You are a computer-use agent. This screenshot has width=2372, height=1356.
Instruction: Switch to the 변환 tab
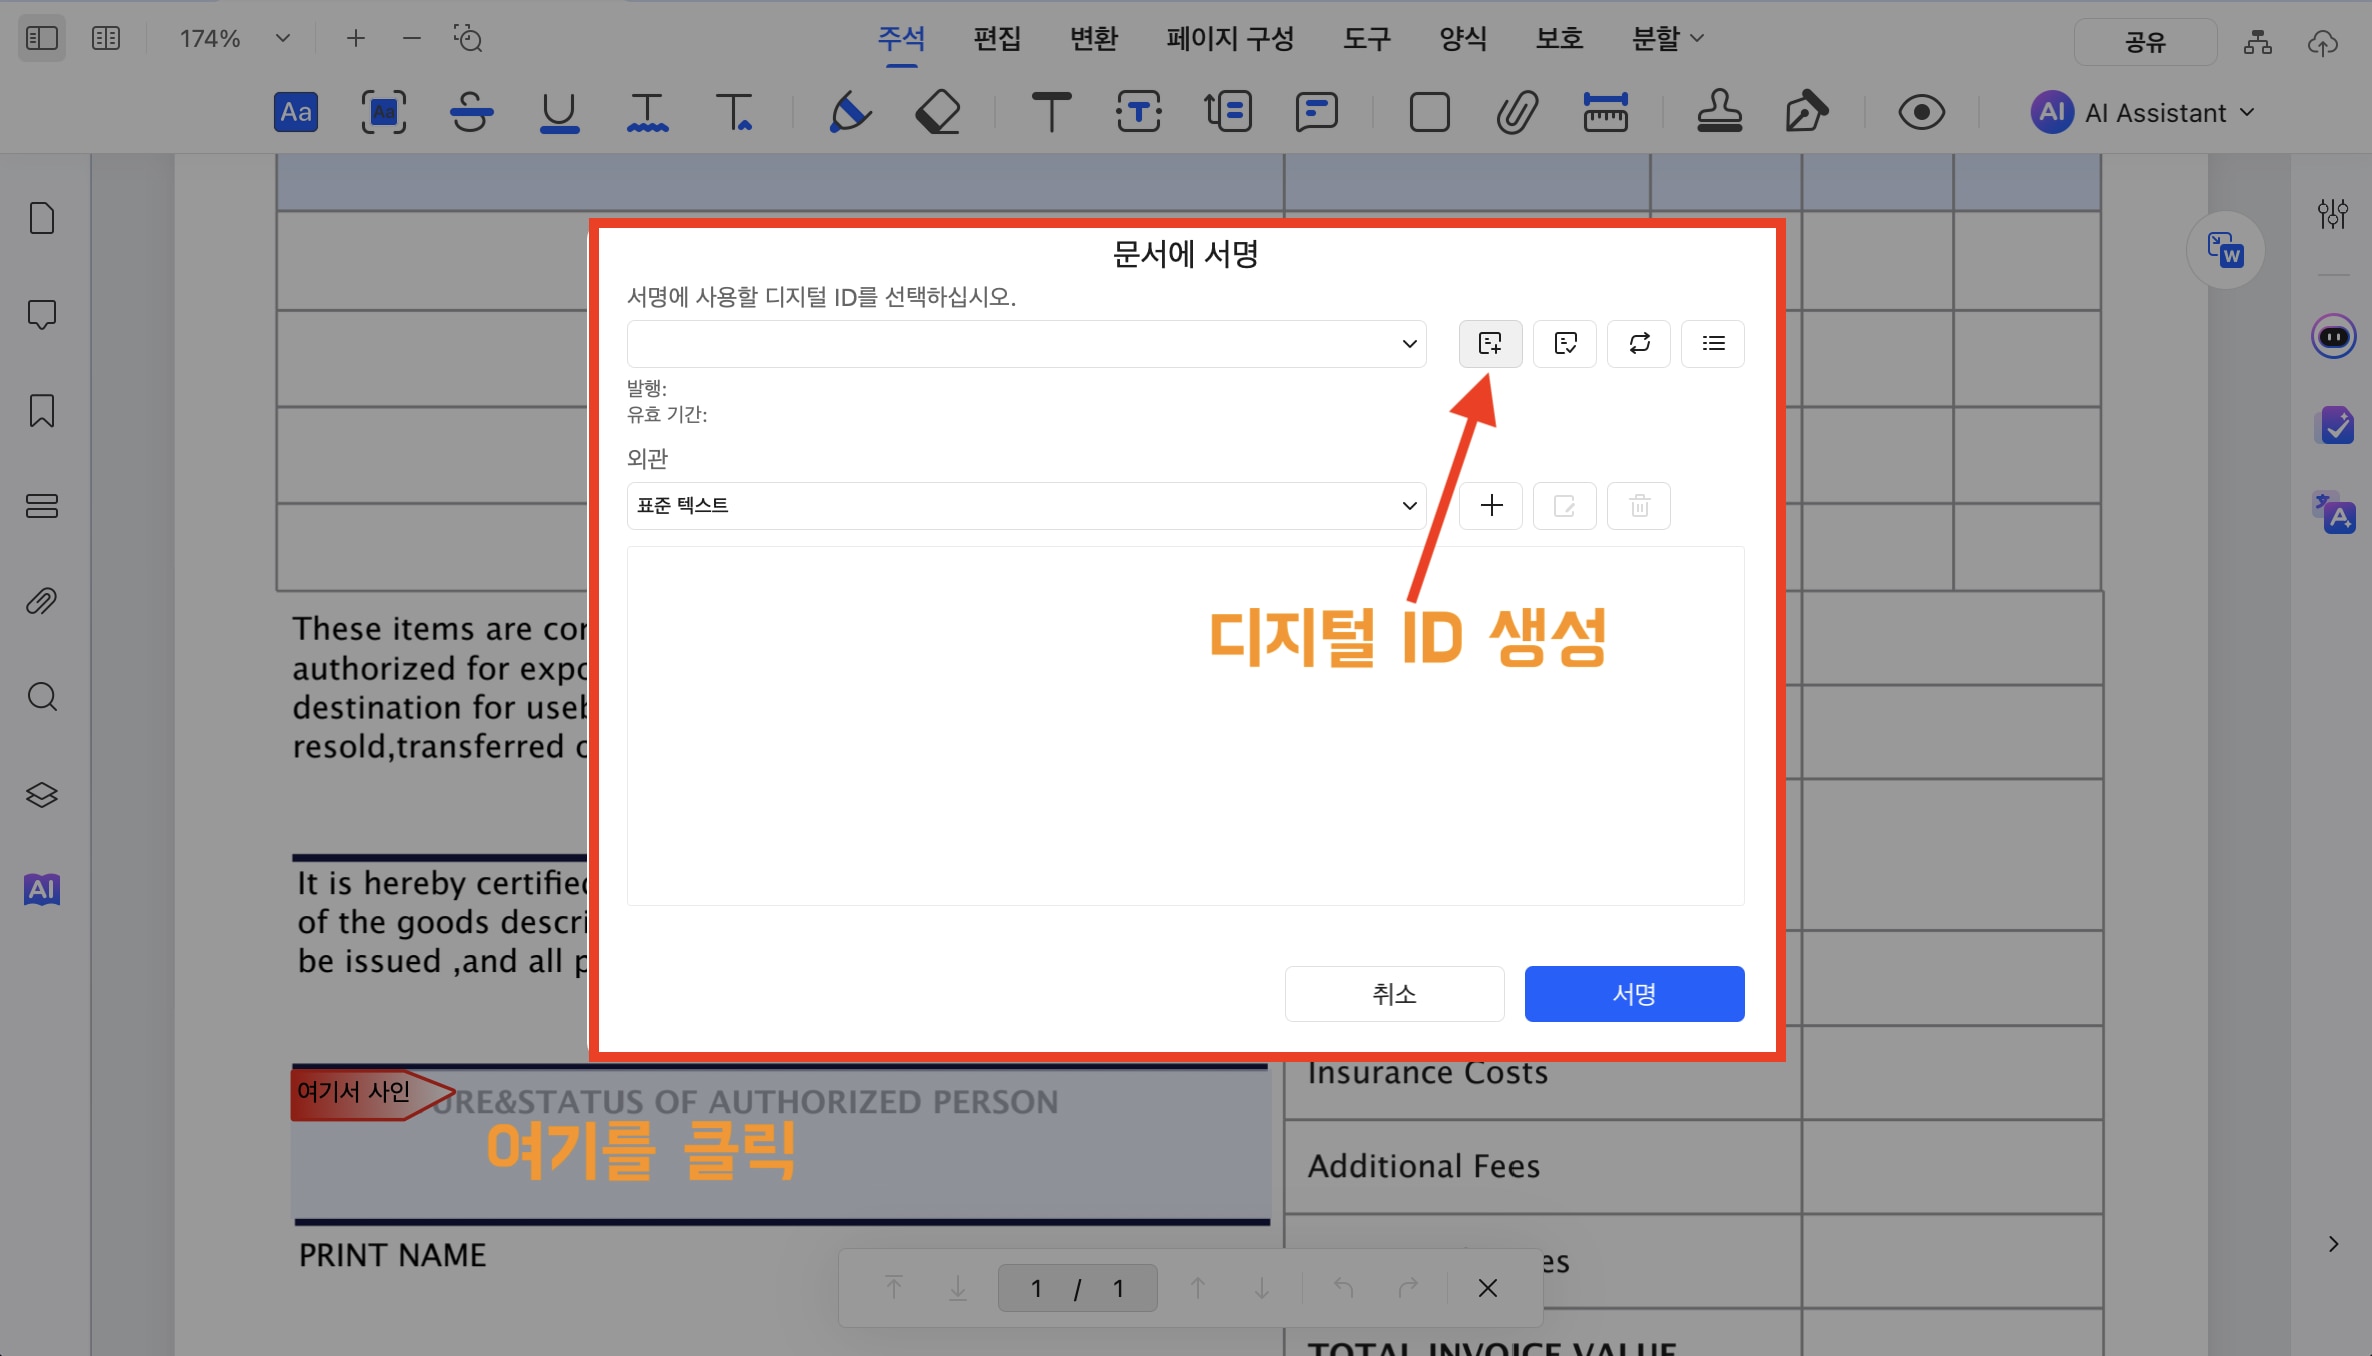point(1093,39)
